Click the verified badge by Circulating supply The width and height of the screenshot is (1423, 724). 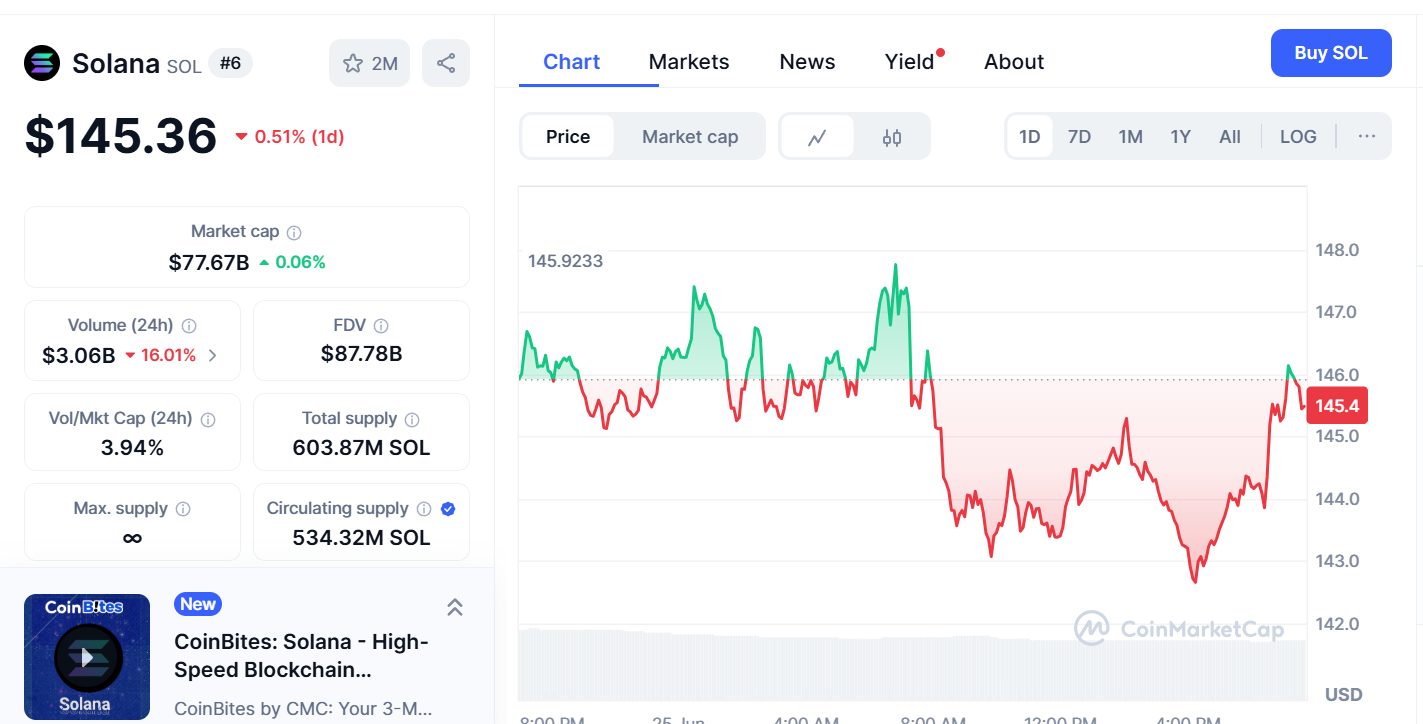click(x=448, y=509)
